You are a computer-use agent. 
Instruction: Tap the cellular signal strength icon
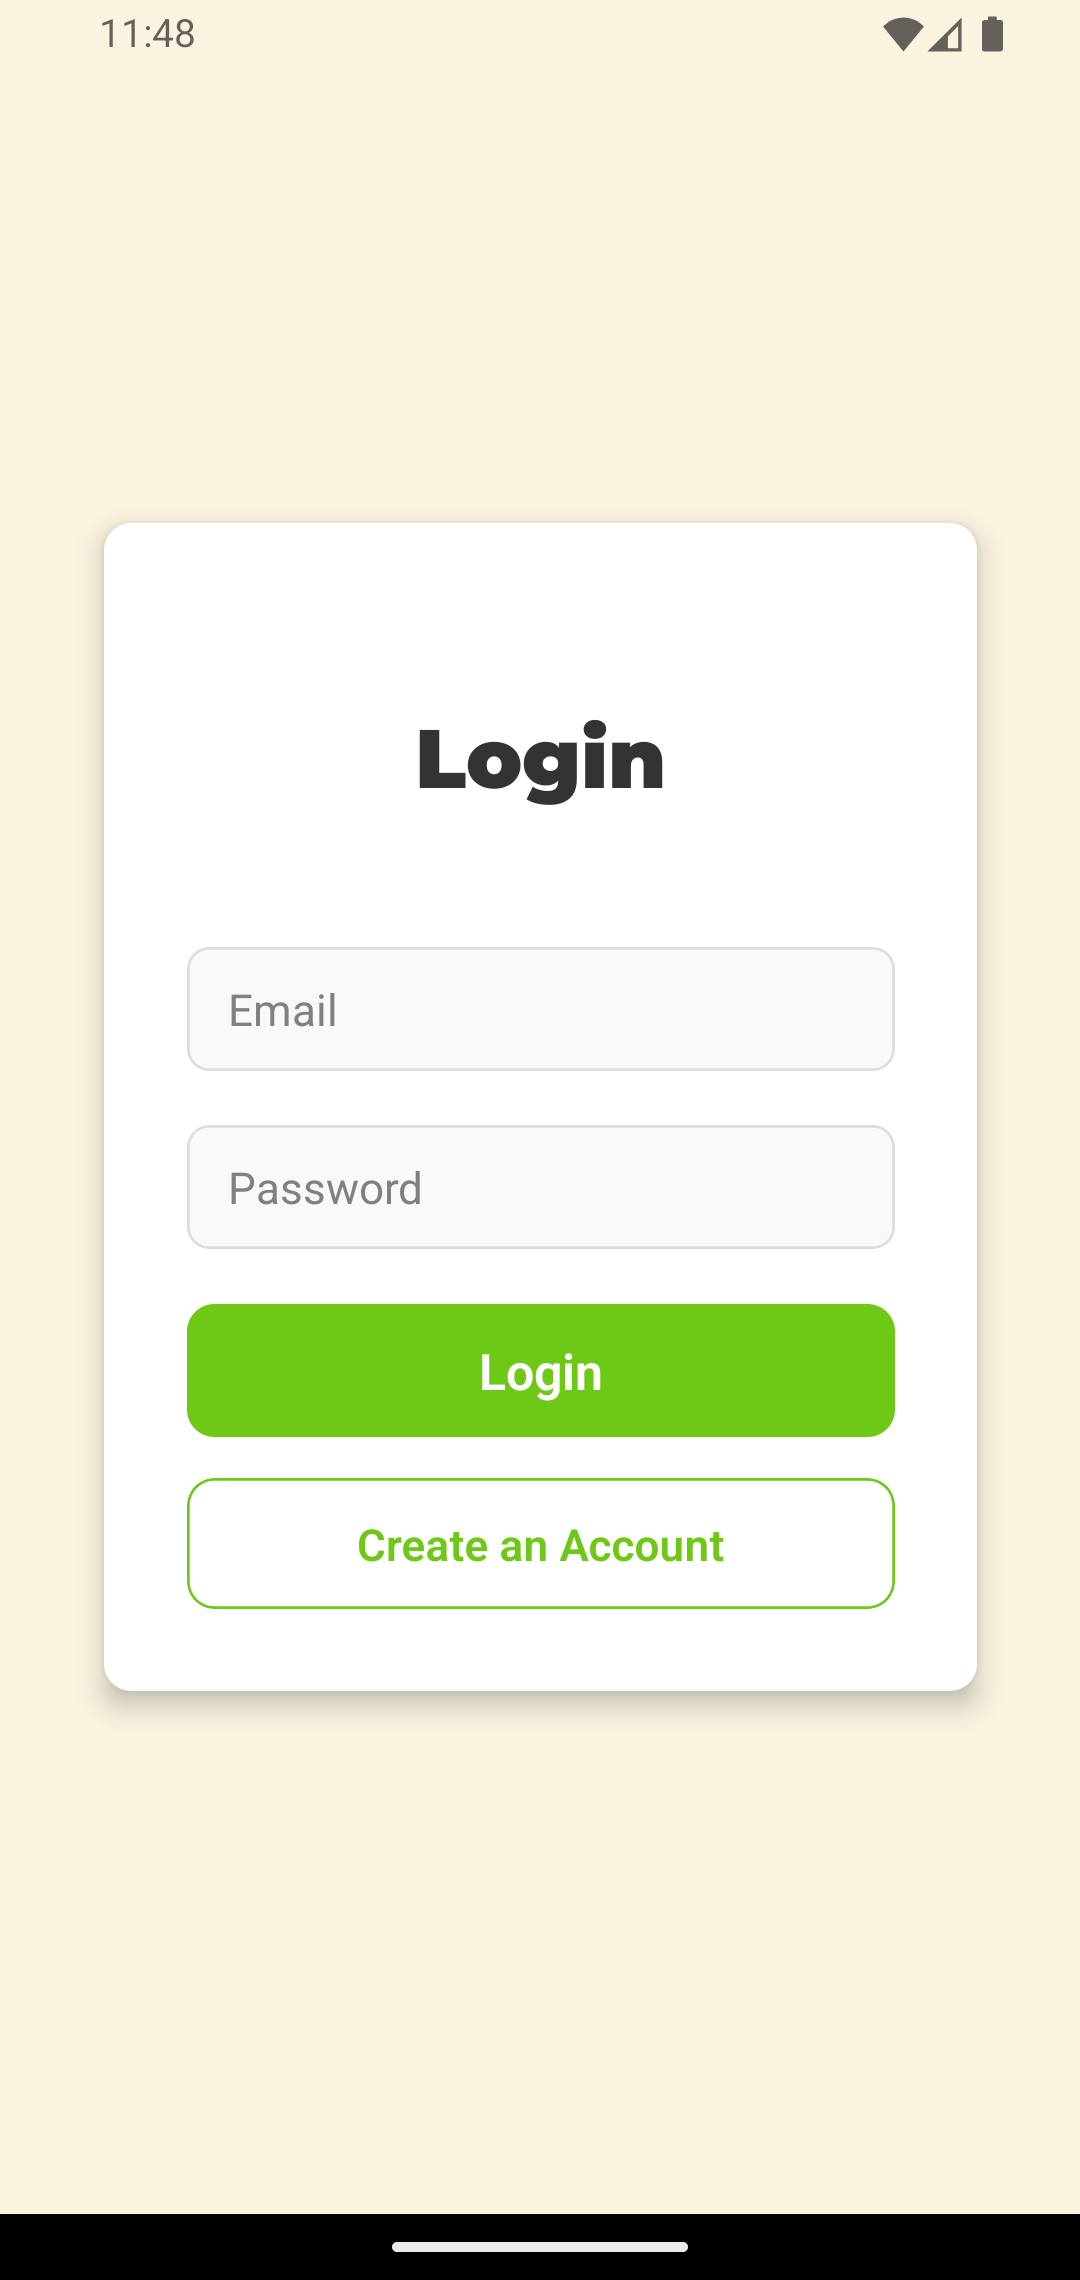point(945,35)
